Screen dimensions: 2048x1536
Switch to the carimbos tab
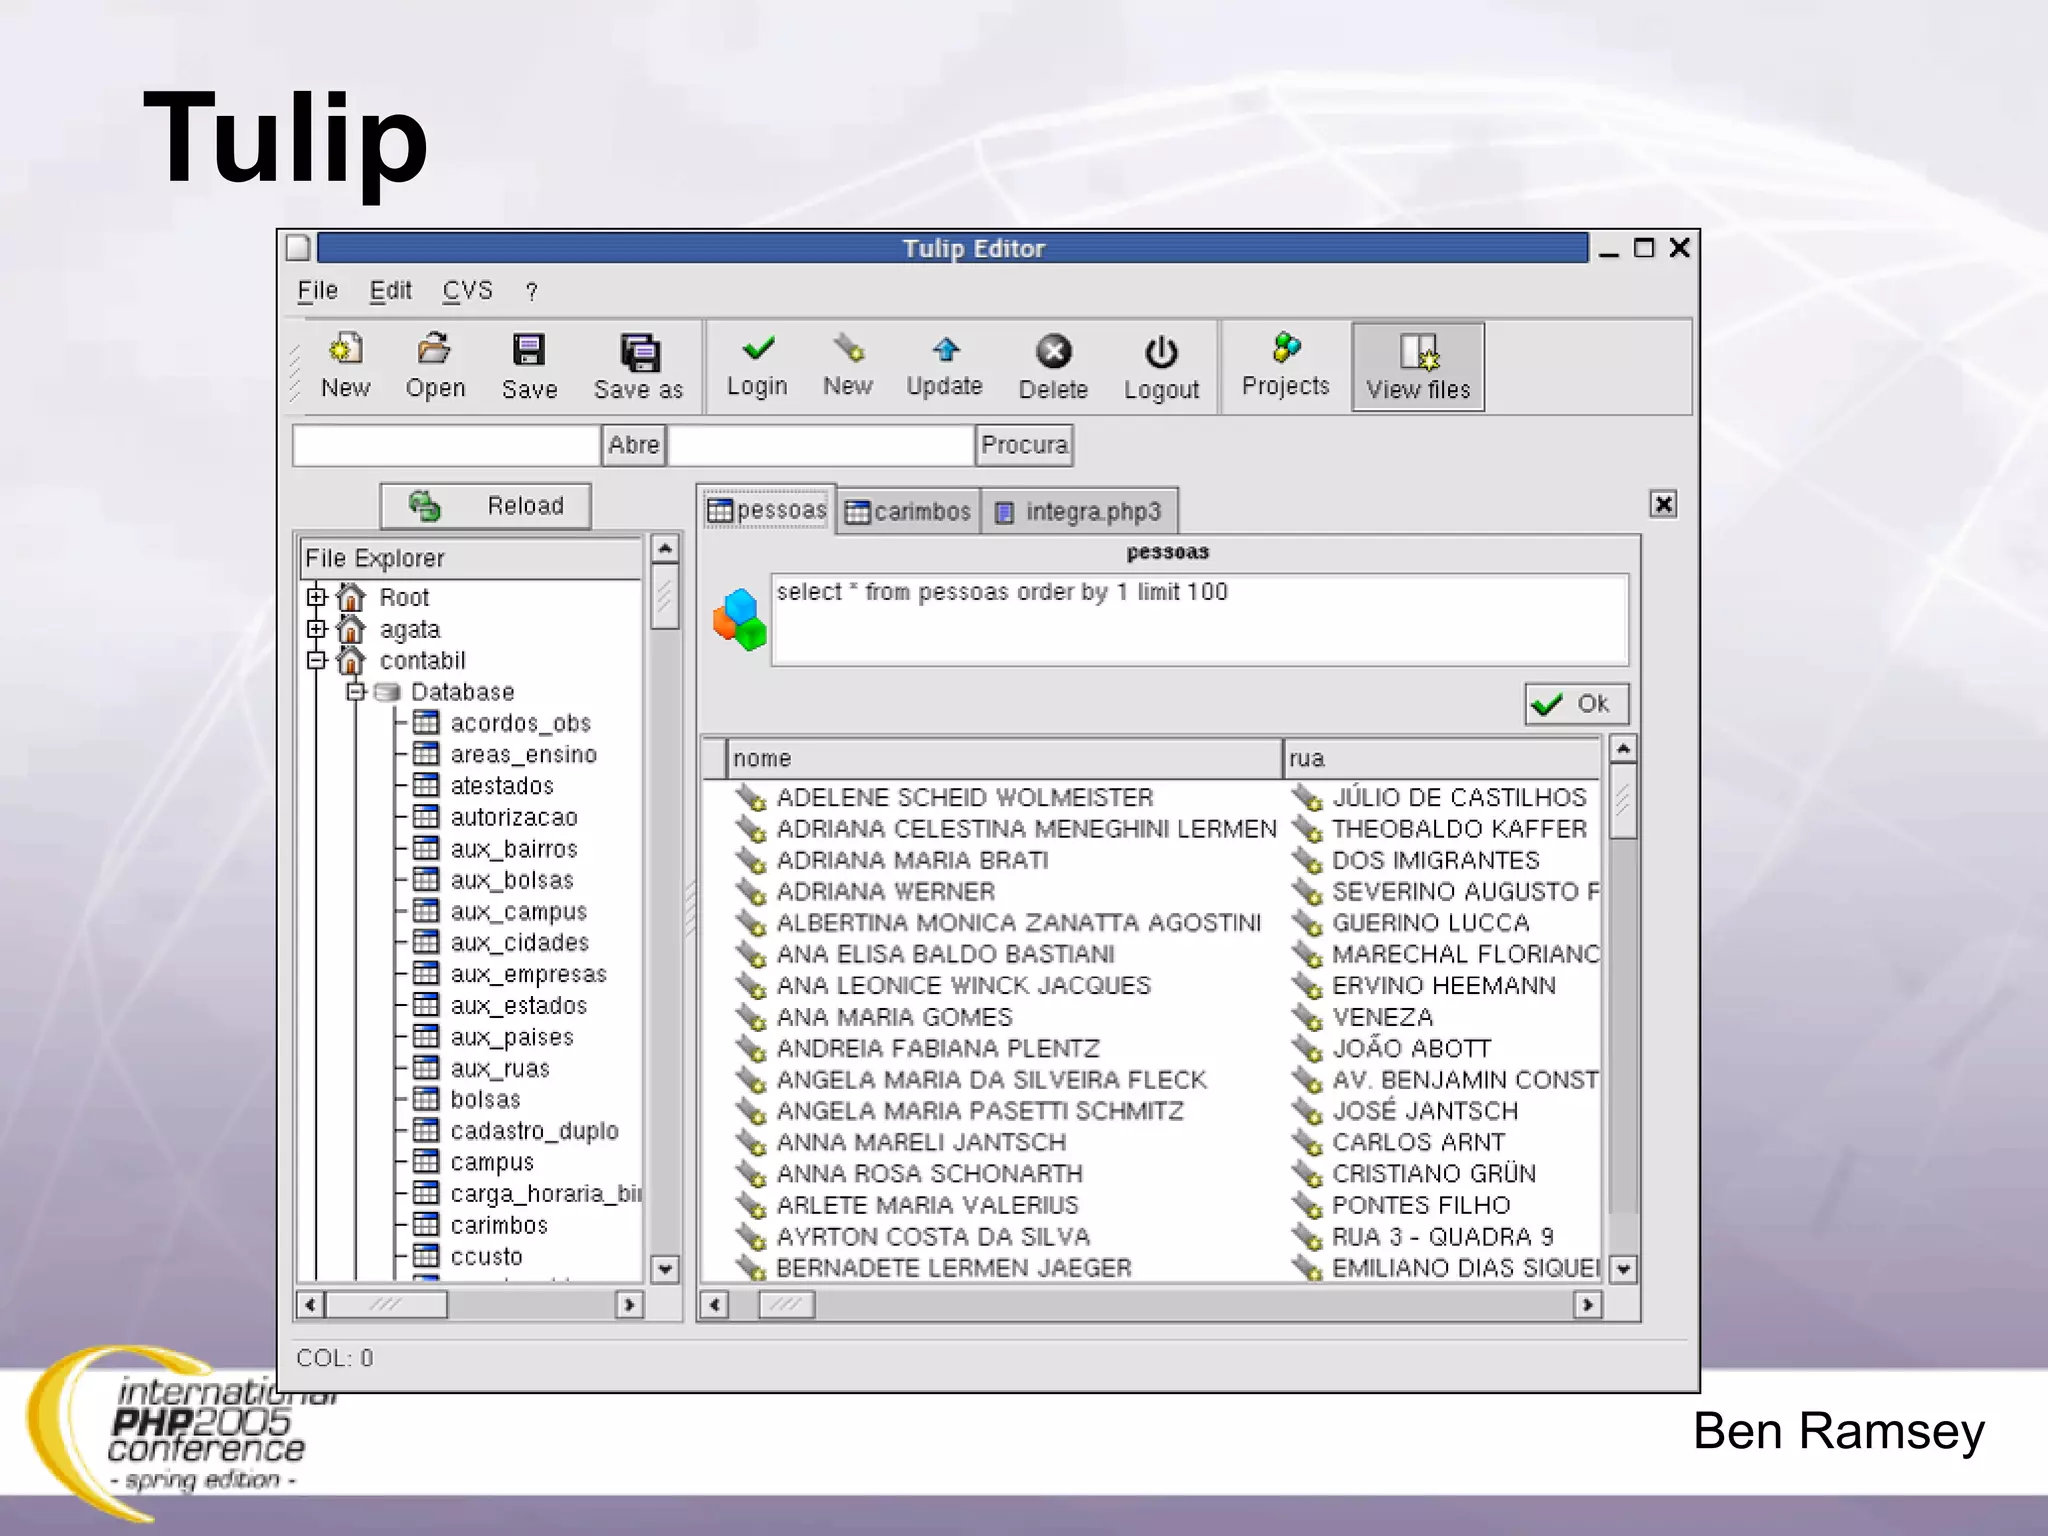point(908,512)
